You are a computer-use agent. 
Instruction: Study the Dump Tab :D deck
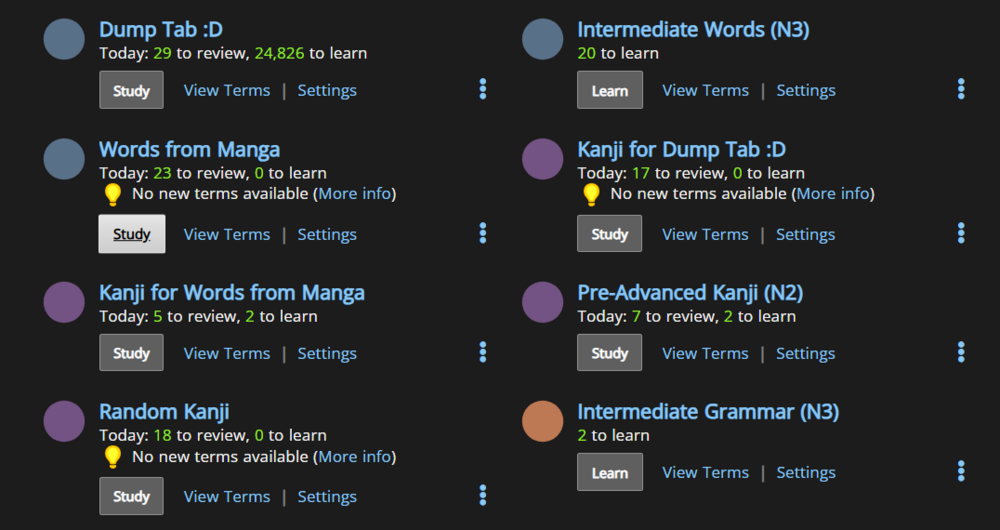point(131,90)
